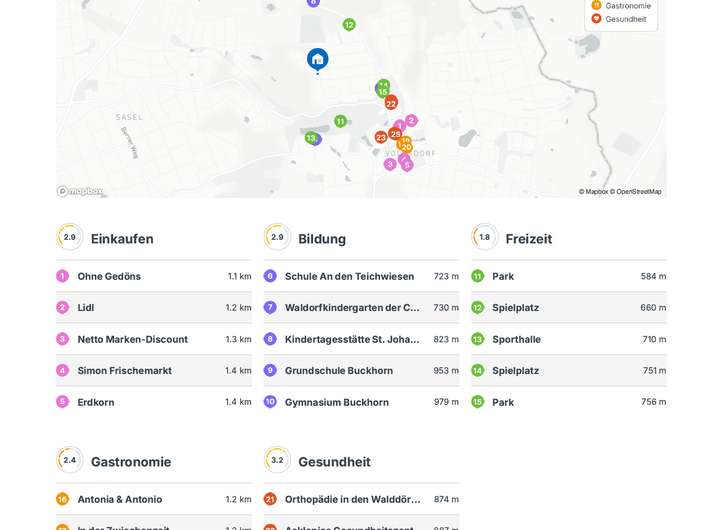Click green map marker number 13
720x530 pixels.
(x=310, y=138)
